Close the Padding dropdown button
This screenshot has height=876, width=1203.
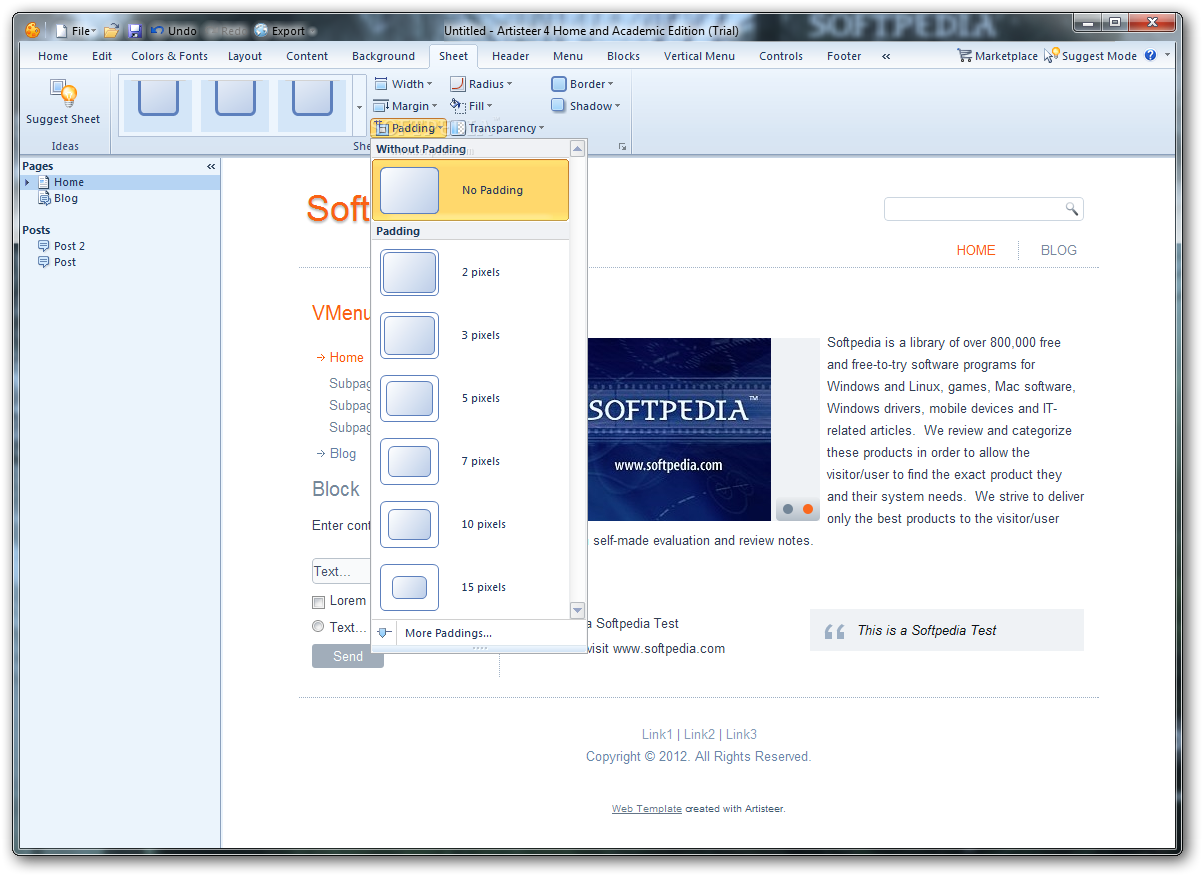[408, 128]
